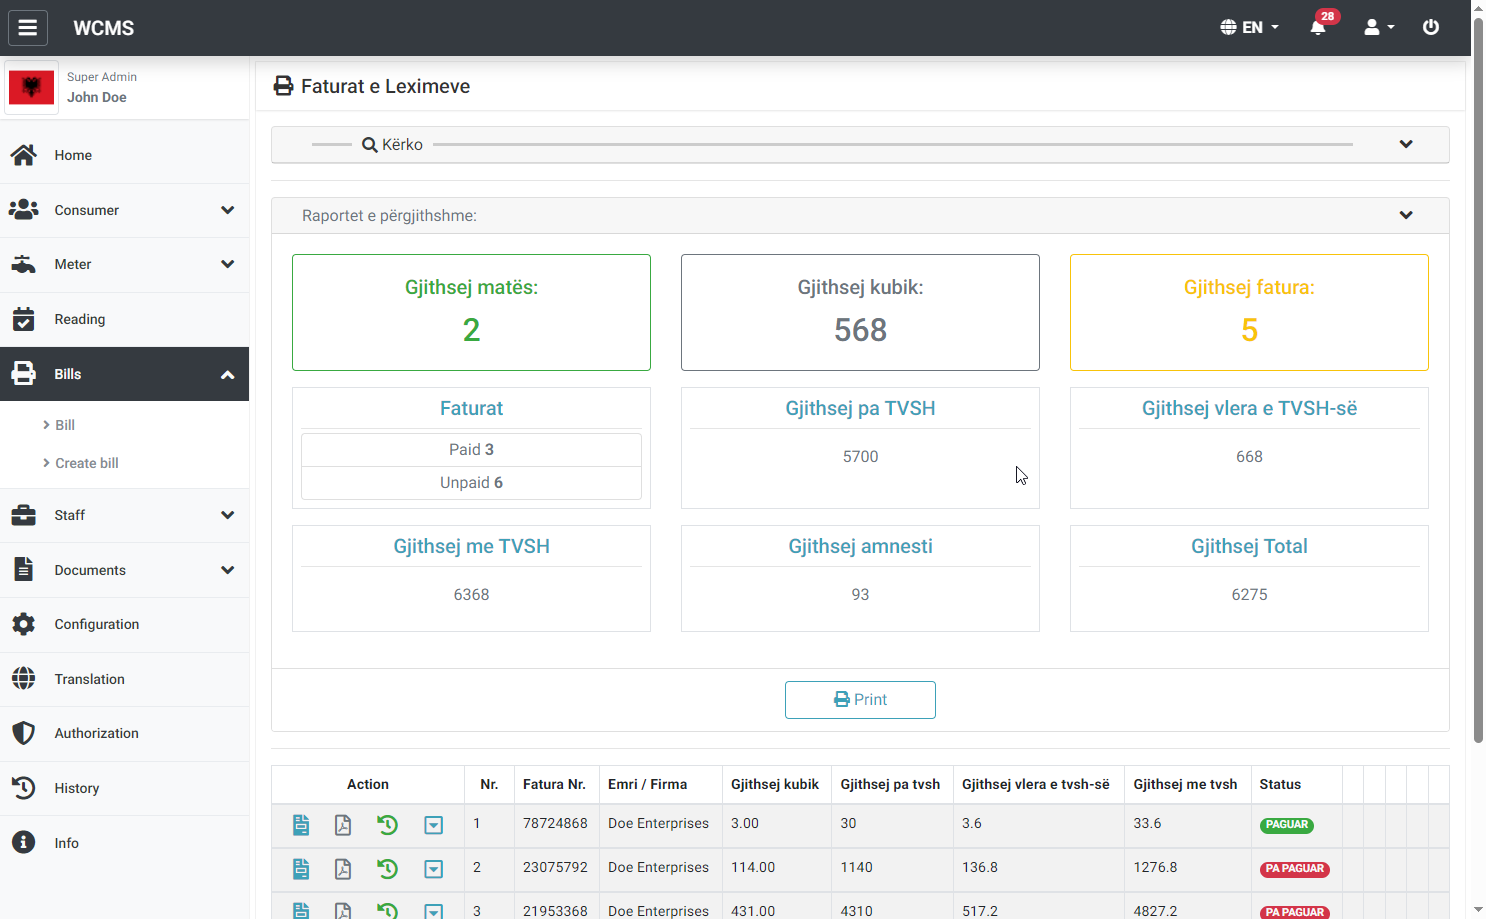Open Authorization in the sidebar
The height and width of the screenshot is (919, 1486).
tap(124, 733)
